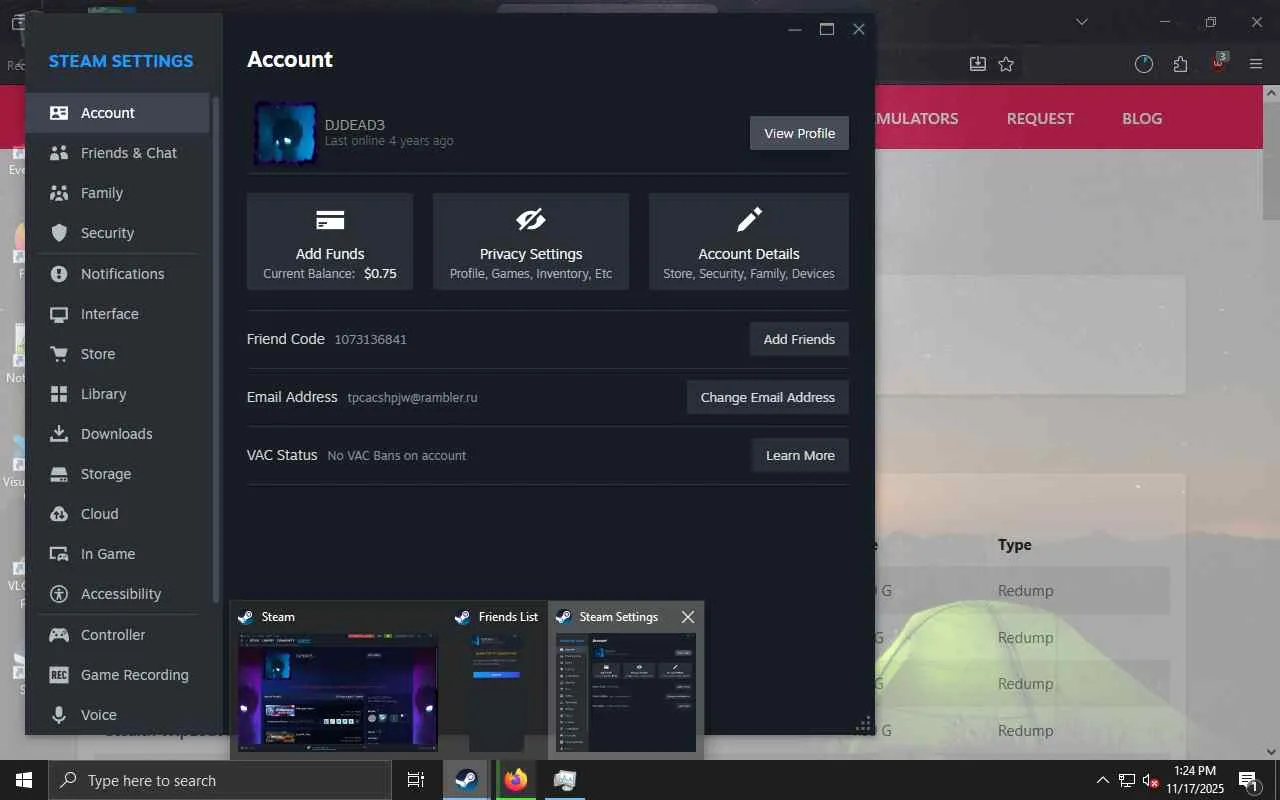1280x800 pixels.
Task: Click the Steam Settings sidebar scrollbar
Action: (216, 350)
